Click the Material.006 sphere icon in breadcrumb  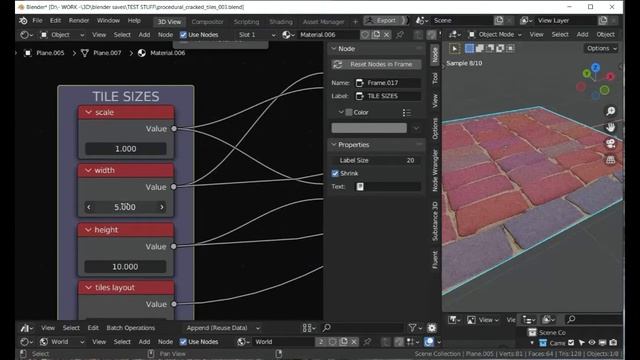click(x=142, y=53)
